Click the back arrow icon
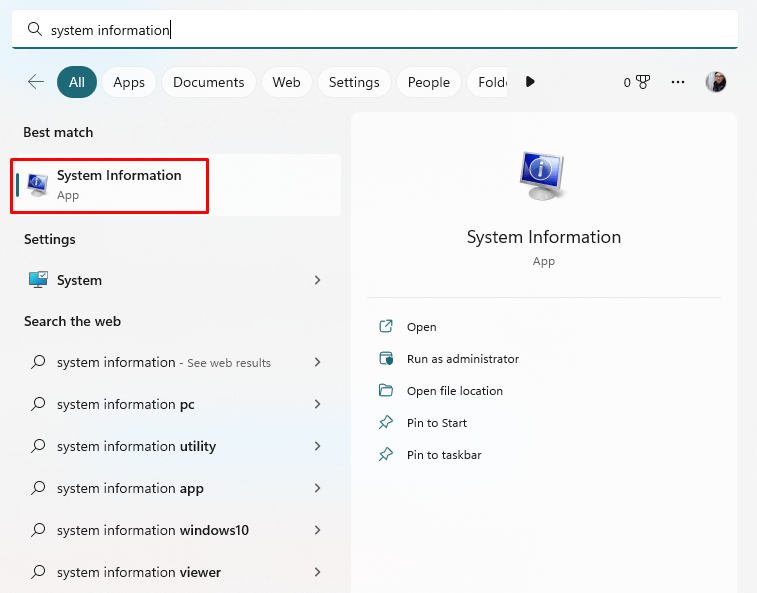The width and height of the screenshot is (757, 593). [x=36, y=82]
